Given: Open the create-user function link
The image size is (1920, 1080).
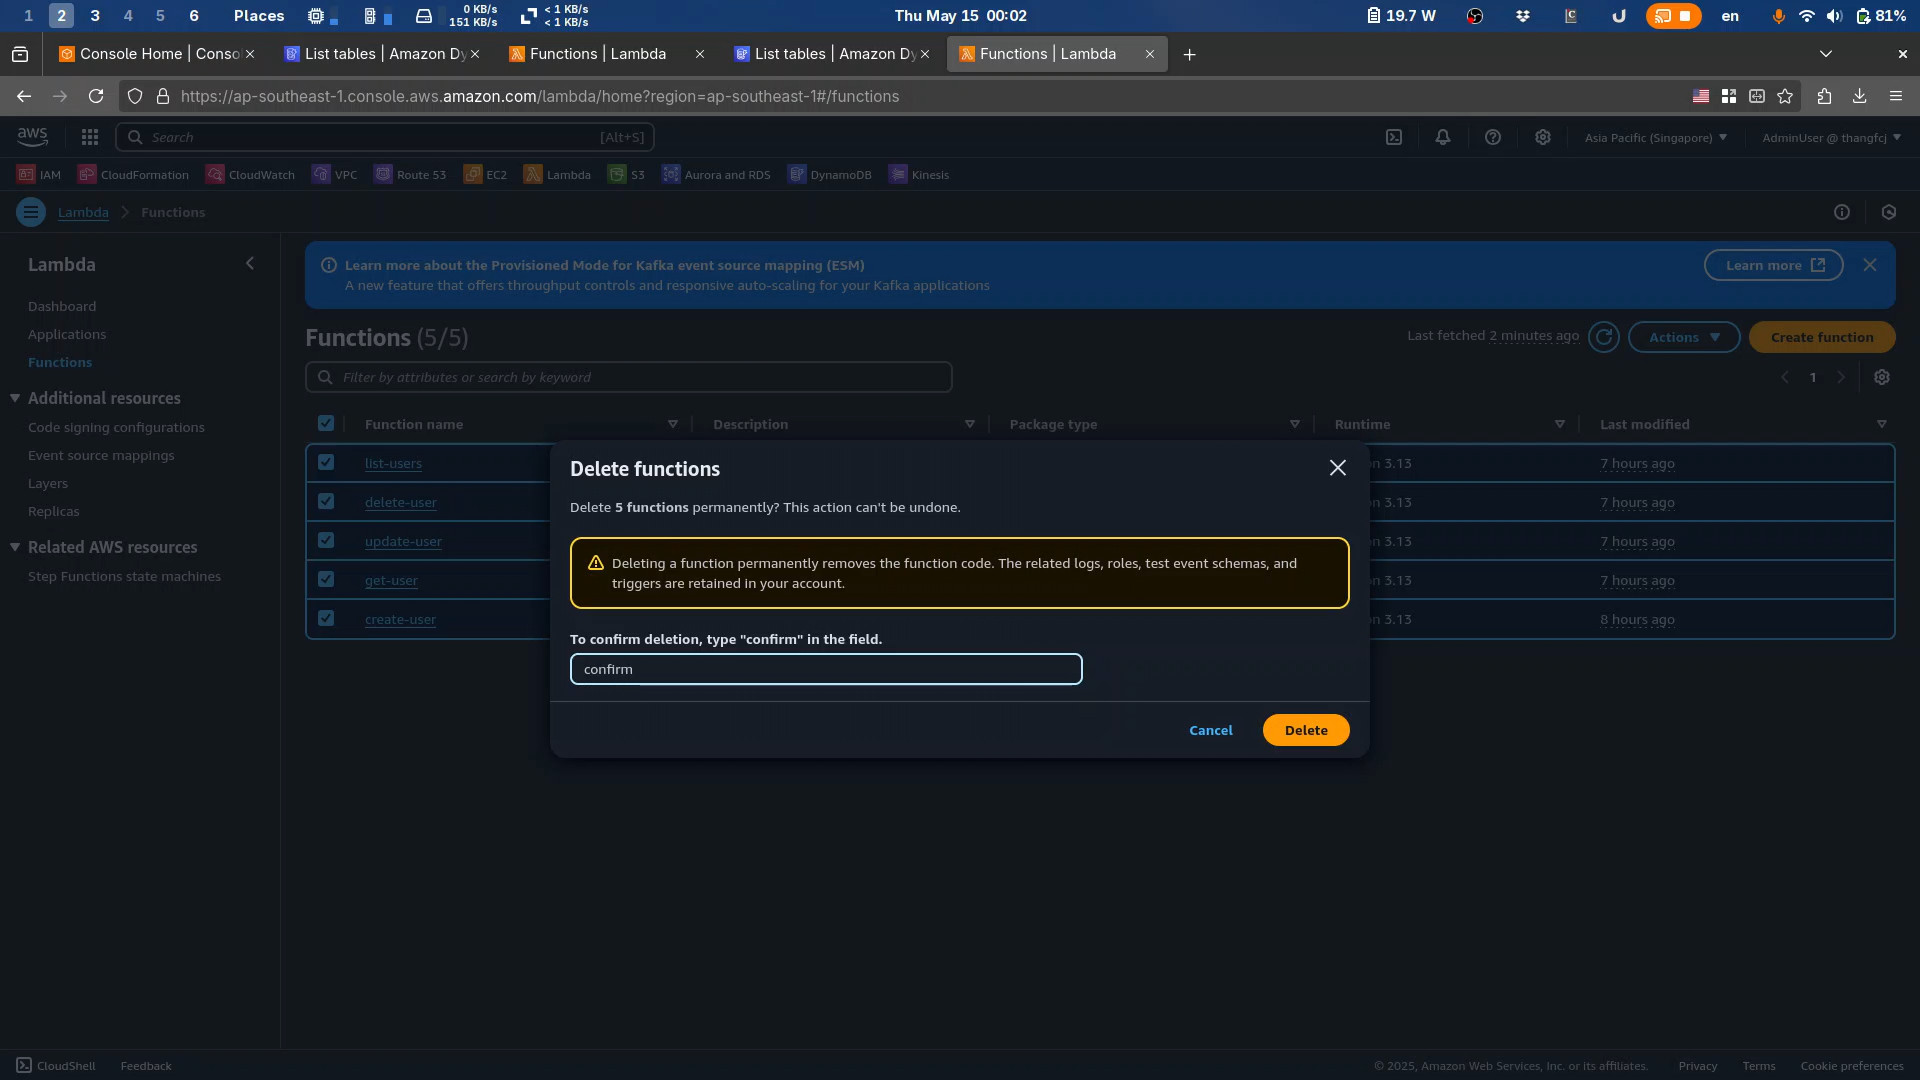Looking at the screenshot, I should 400,619.
